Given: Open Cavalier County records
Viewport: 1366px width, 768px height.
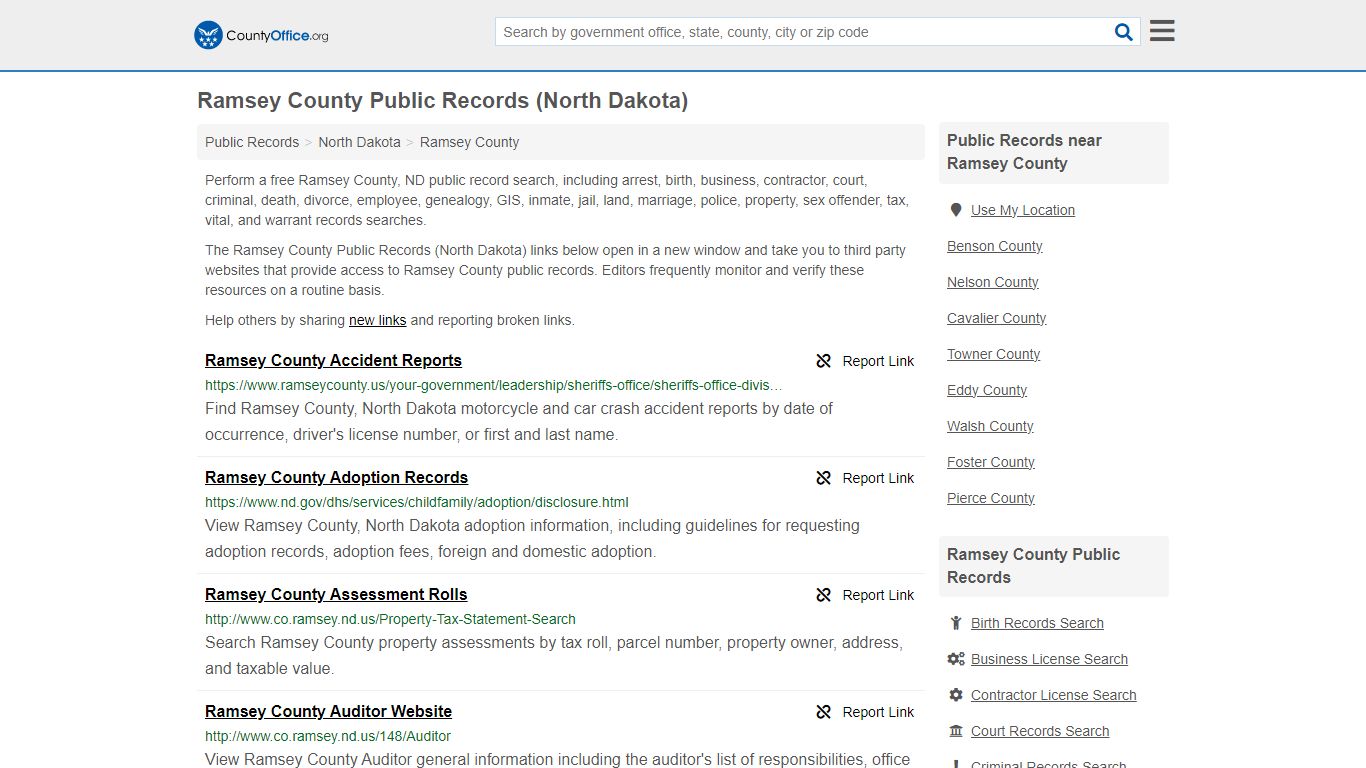Looking at the screenshot, I should pyautogui.click(x=996, y=318).
